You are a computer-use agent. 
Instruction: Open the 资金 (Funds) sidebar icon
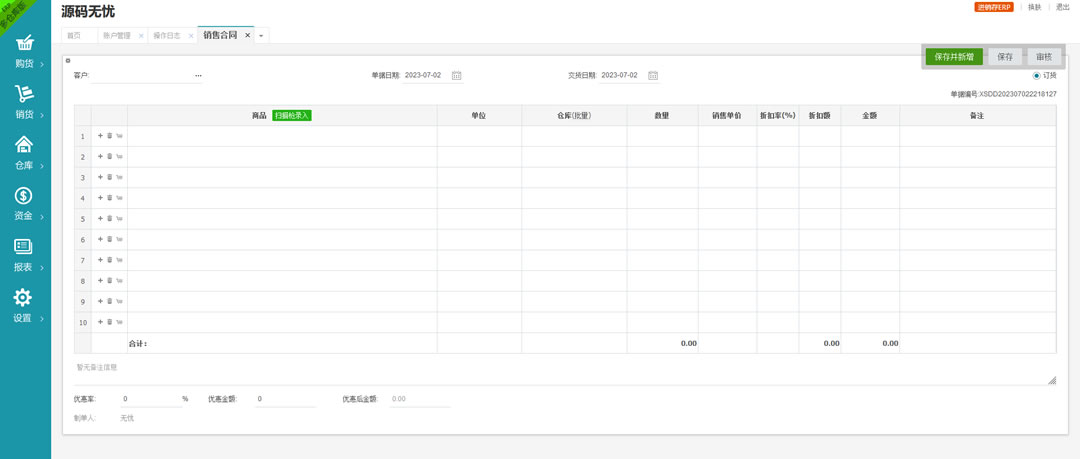pyautogui.click(x=24, y=197)
